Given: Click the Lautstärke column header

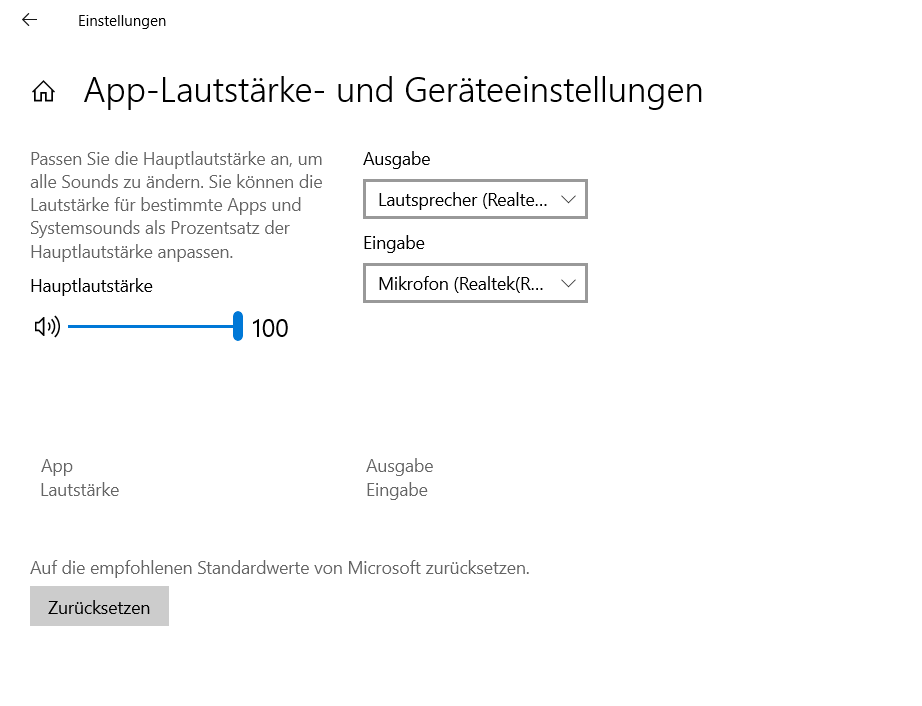Looking at the screenshot, I should click(79, 490).
